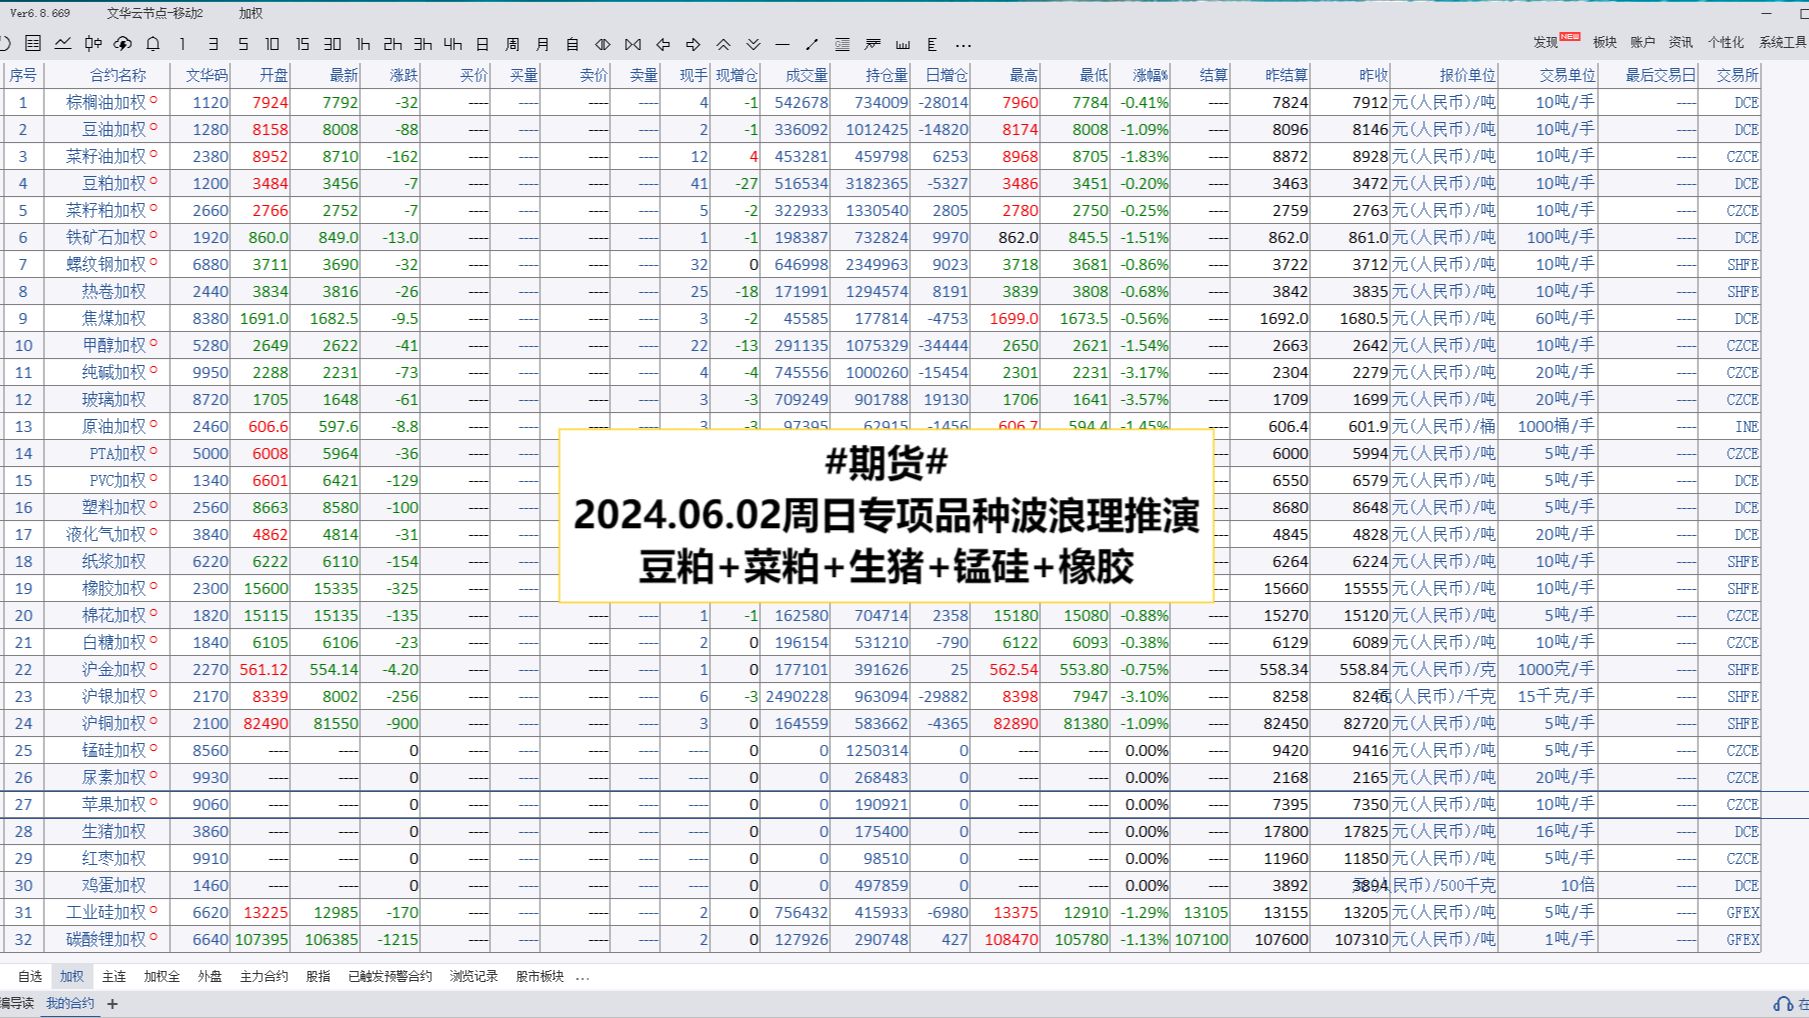Switch to the 外盘 tab
The height and width of the screenshot is (1018, 1809).
210,976
